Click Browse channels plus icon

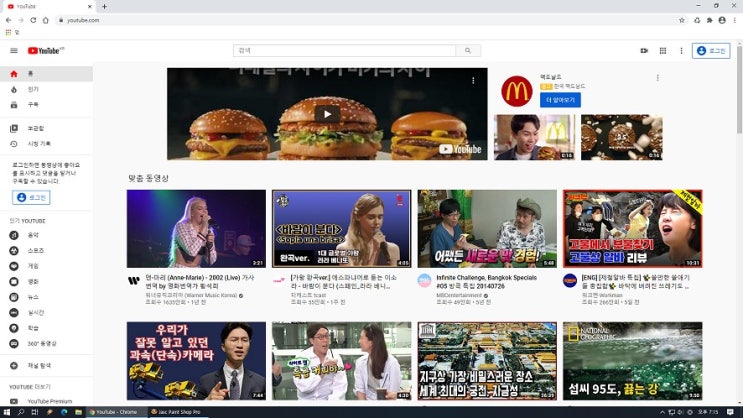pyautogui.click(x=14, y=365)
